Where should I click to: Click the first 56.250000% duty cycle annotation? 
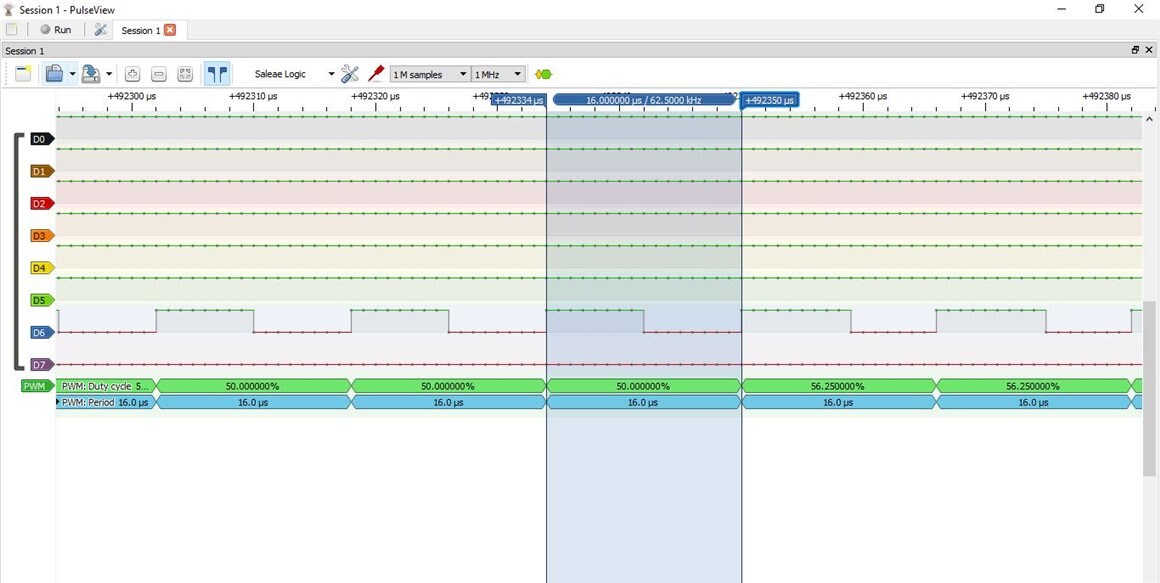pos(838,386)
